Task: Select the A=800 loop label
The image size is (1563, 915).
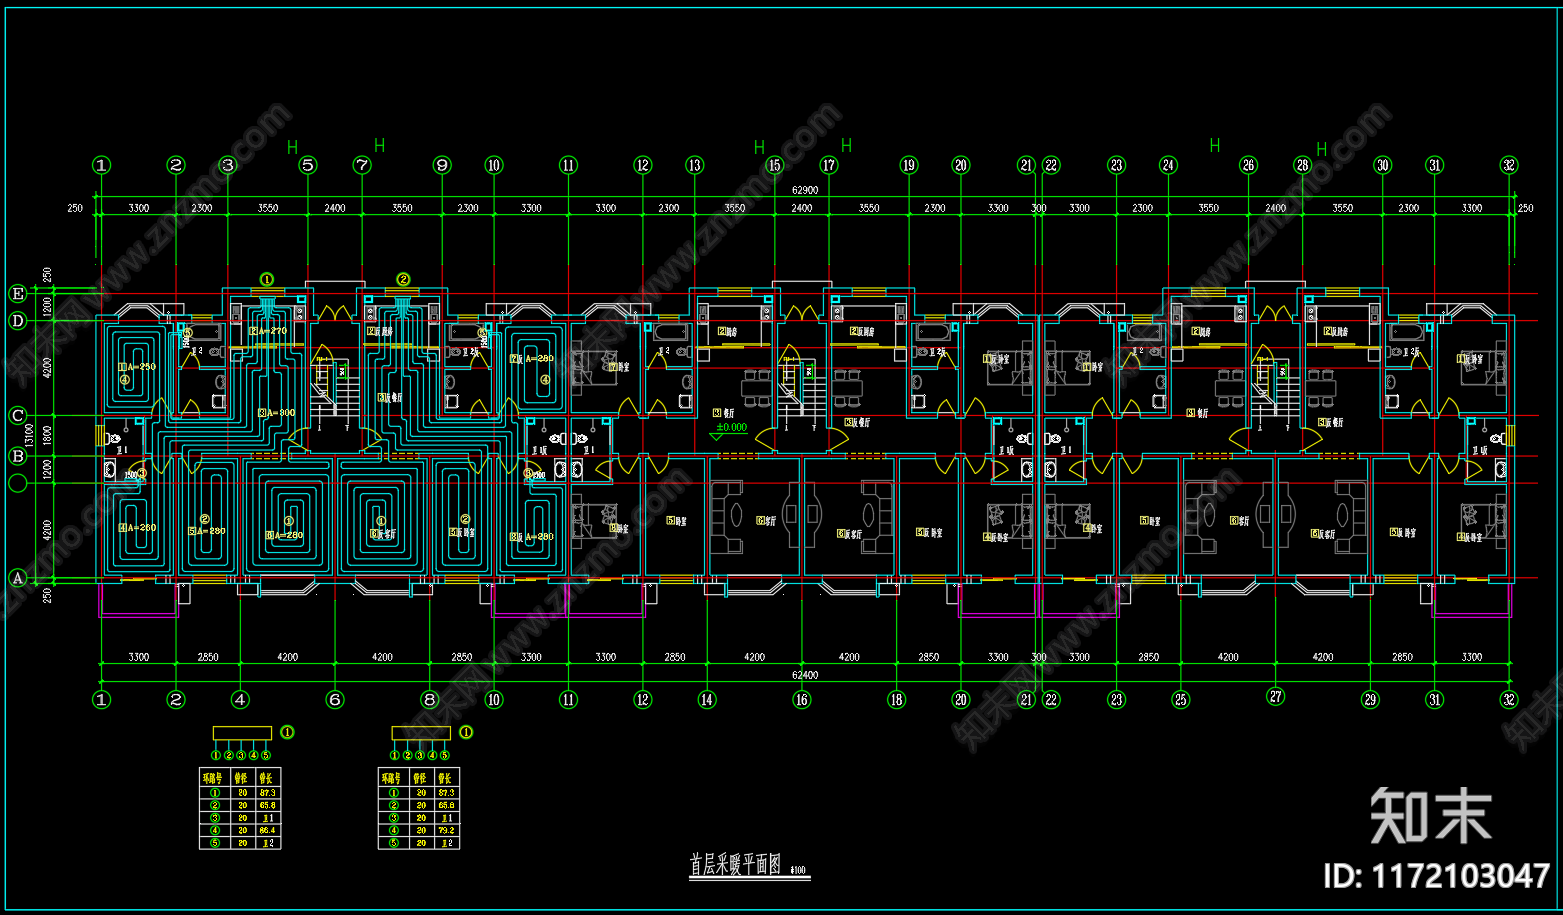Action: 279,412
